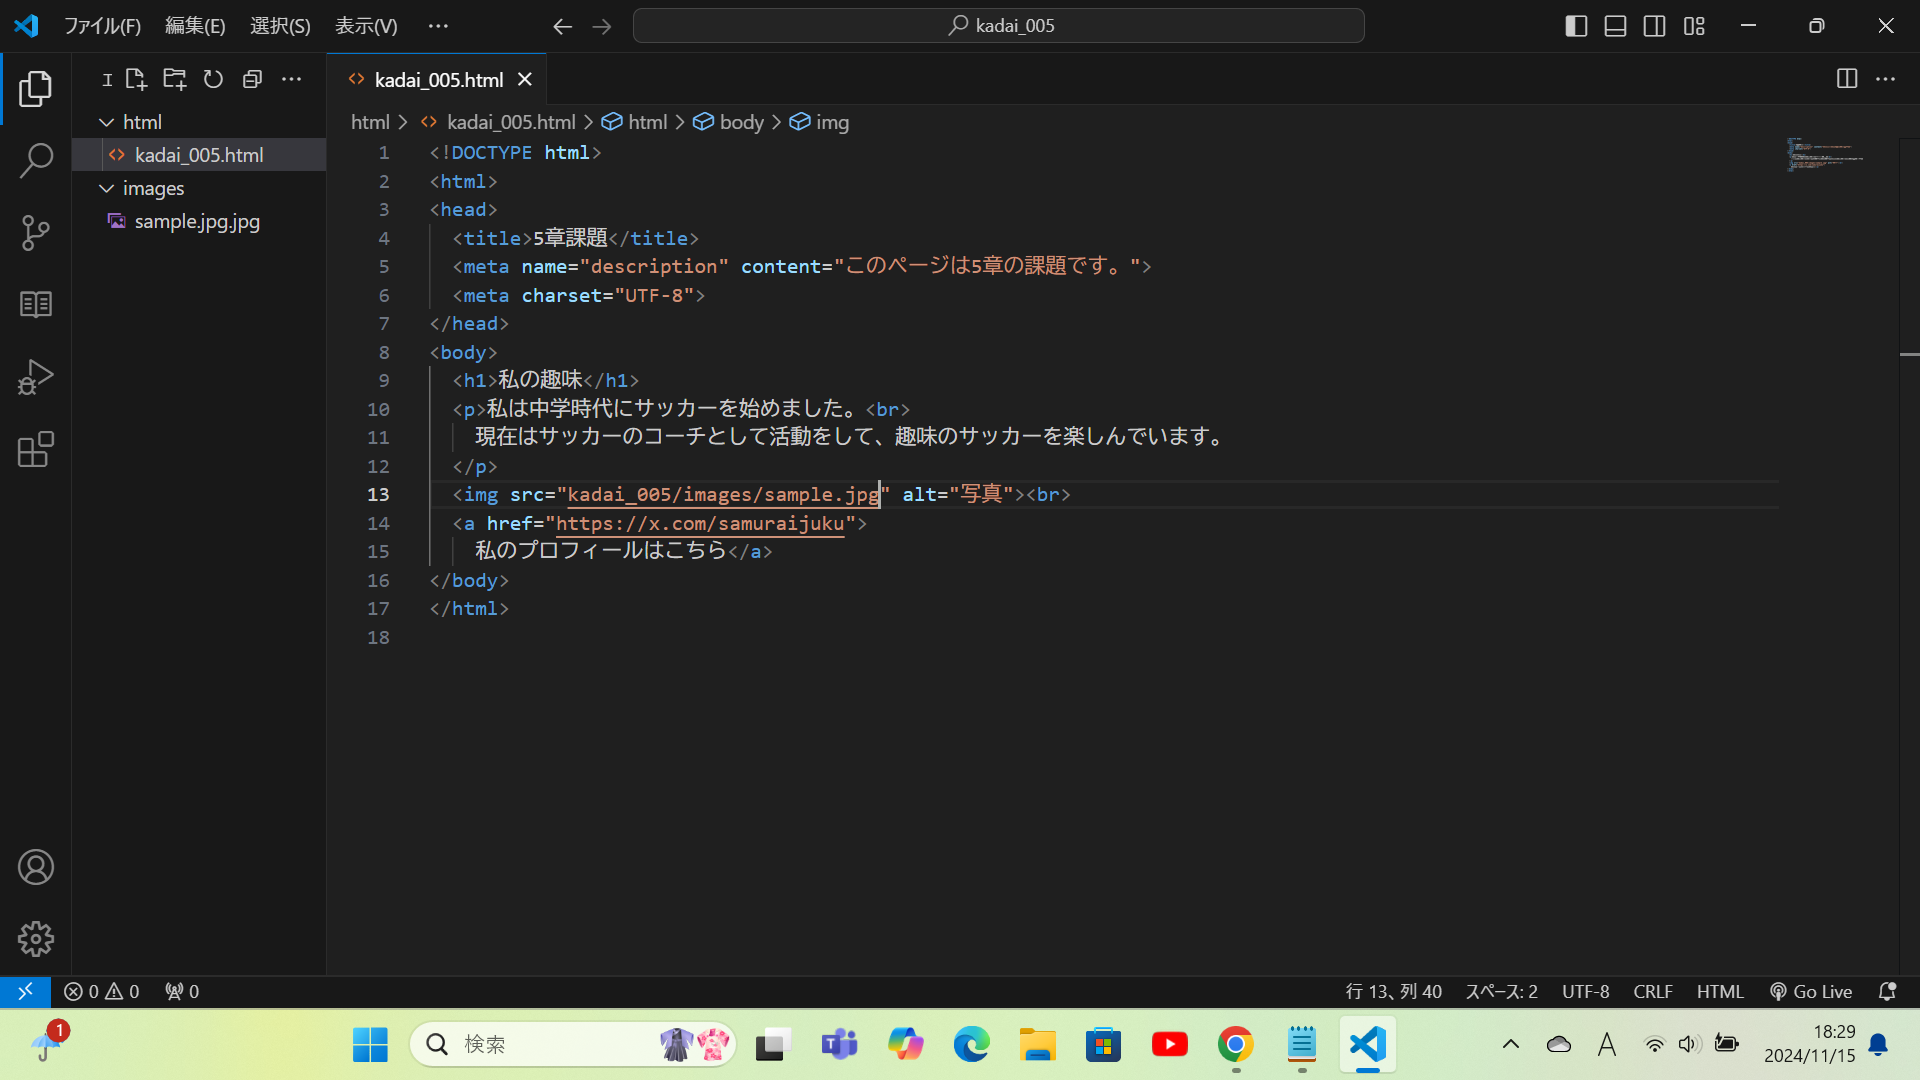
Task: Close the kadai_005.html tab
Action: click(525, 79)
